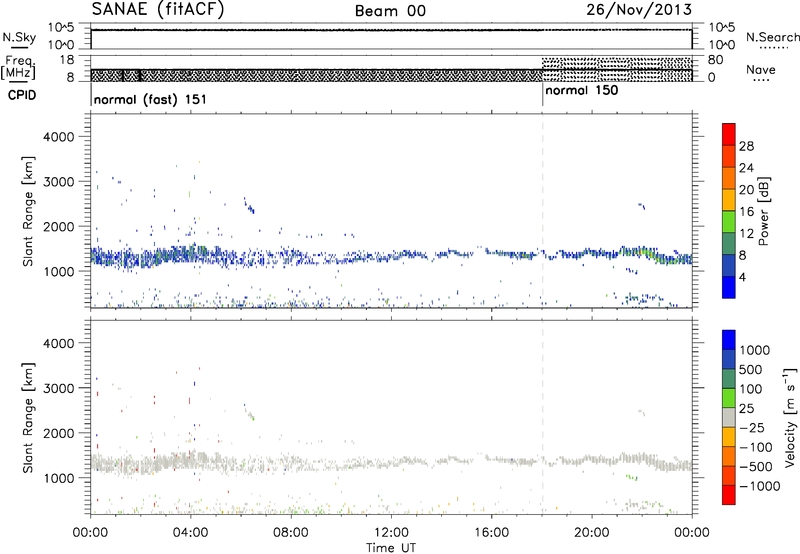
Task: Click the date 26/Nov/2013
Action: pyautogui.click(x=639, y=10)
